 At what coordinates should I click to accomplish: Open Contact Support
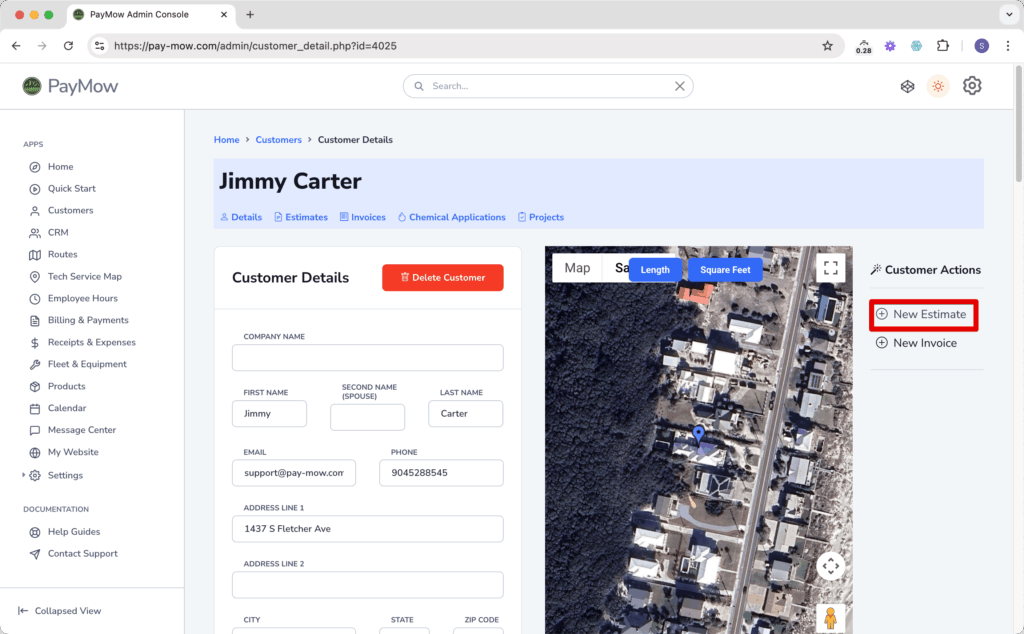[74, 554]
